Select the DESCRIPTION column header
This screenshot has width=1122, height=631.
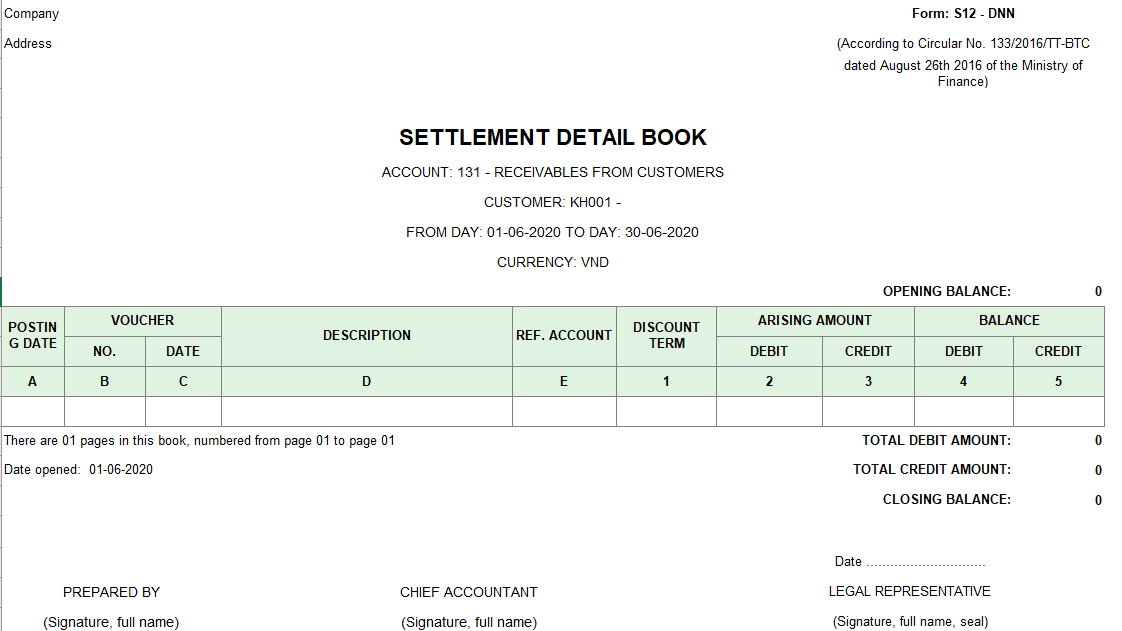pyautogui.click(x=366, y=335)
